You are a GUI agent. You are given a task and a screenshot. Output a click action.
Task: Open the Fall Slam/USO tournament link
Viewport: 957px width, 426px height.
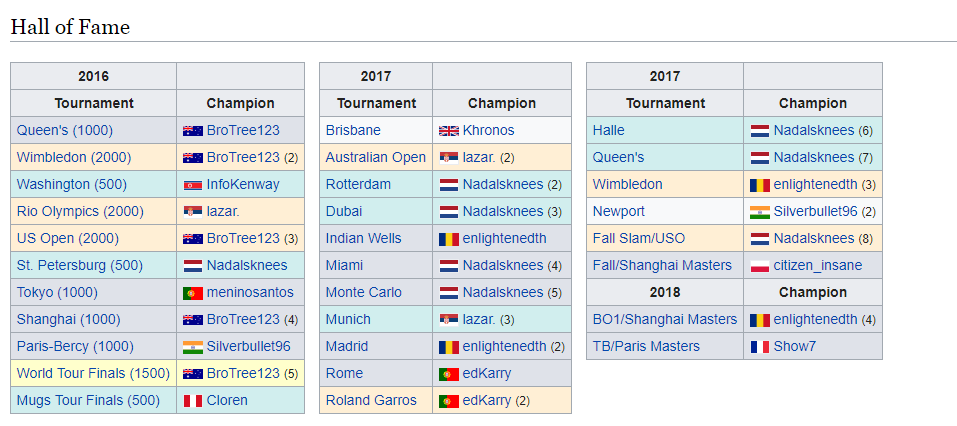[639, 238]
